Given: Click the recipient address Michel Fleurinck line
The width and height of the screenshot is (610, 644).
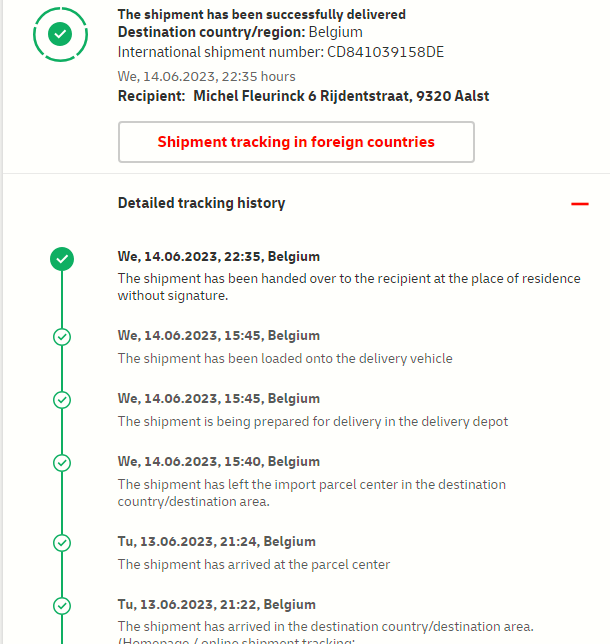Looking at the screenshot, I should click(x=340, y=96).
